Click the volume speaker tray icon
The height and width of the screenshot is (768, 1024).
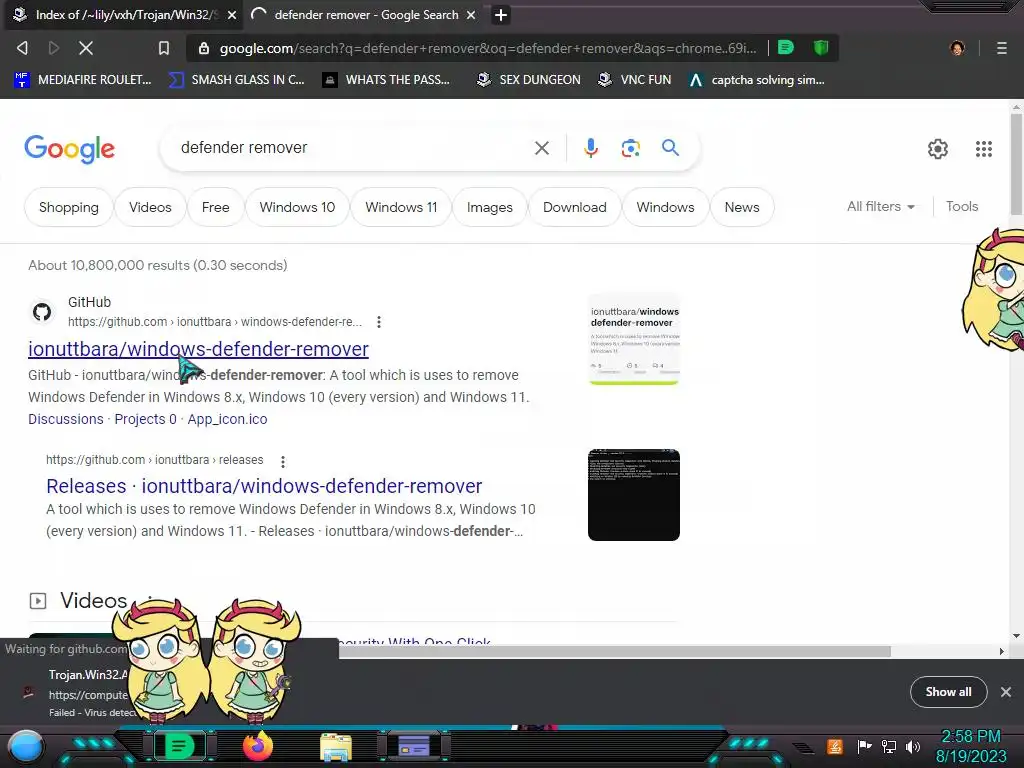click(x=913, y=746)
